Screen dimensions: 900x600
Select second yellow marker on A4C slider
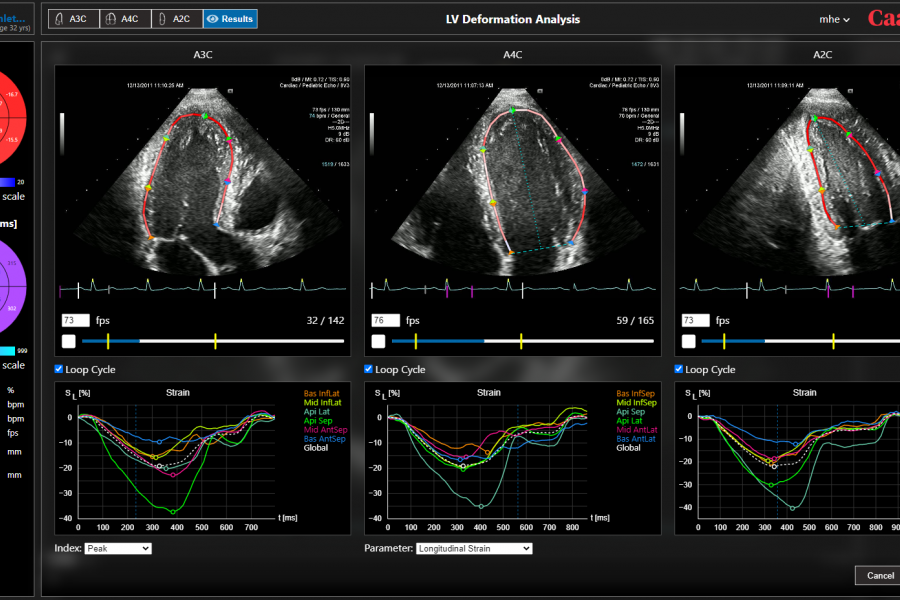click(521, 341)
